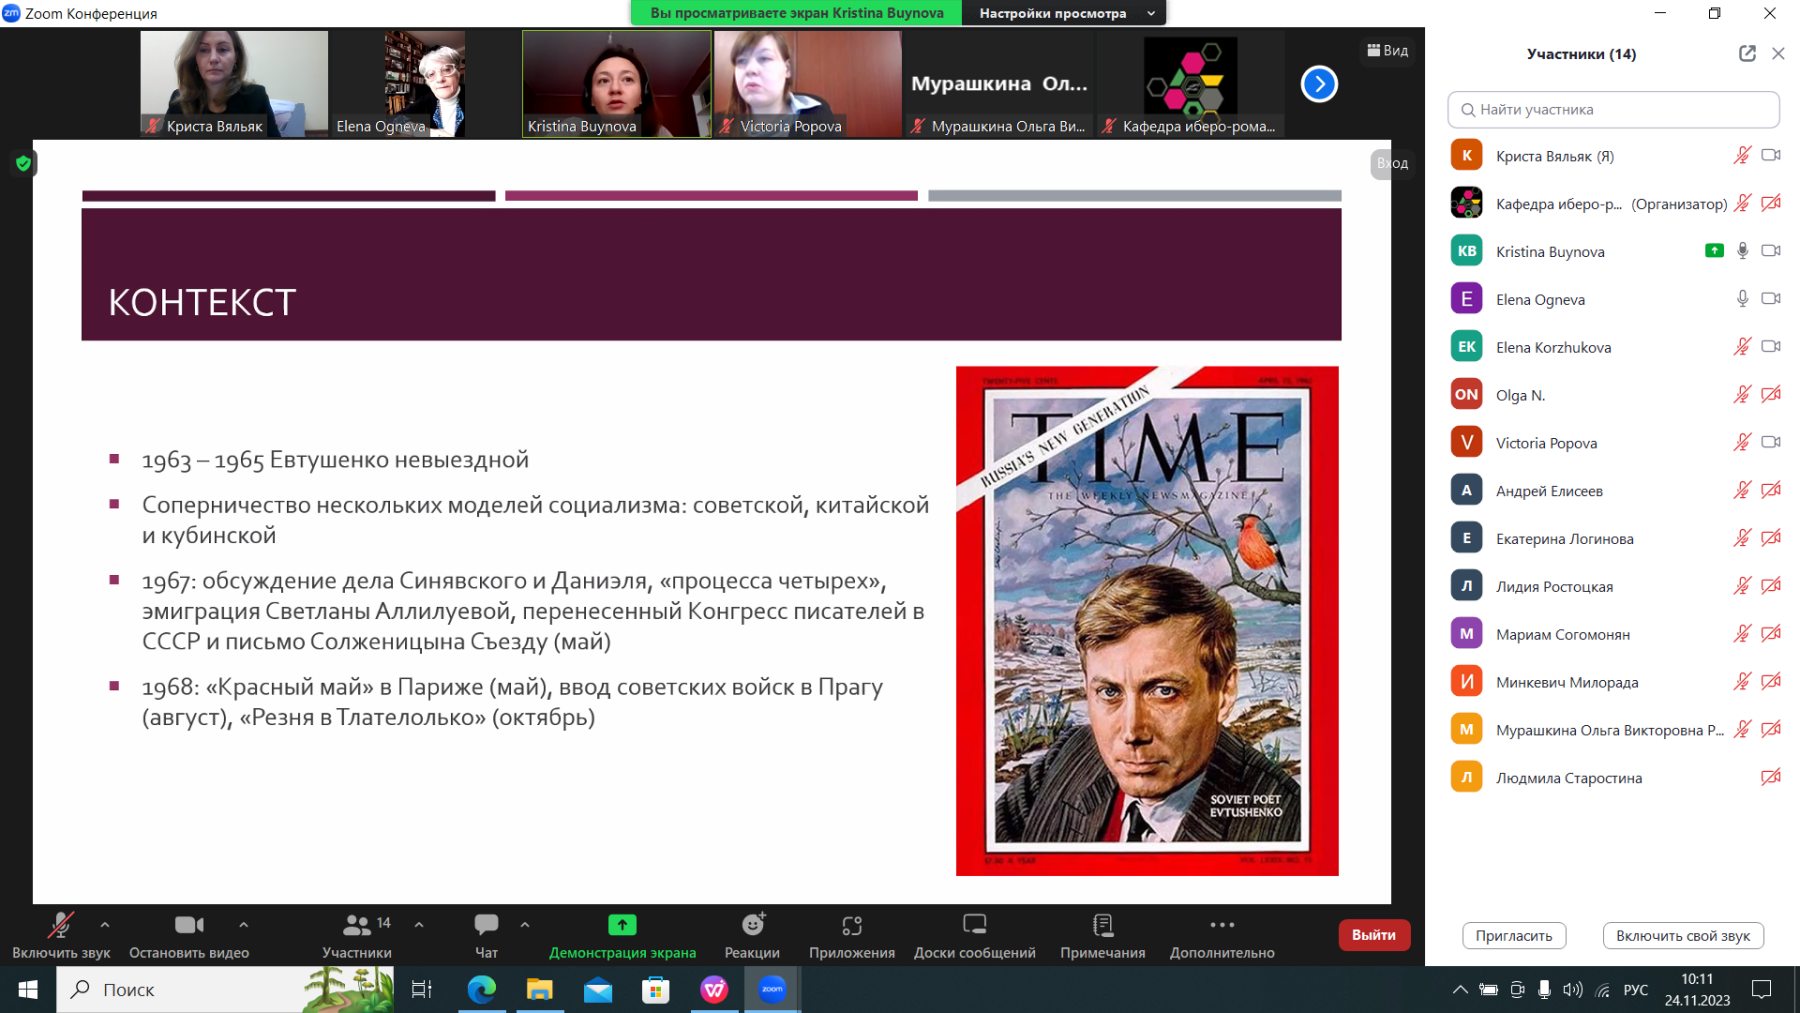
Task: Switch to Zoom taskbar icon
Action: coord(772,989)
